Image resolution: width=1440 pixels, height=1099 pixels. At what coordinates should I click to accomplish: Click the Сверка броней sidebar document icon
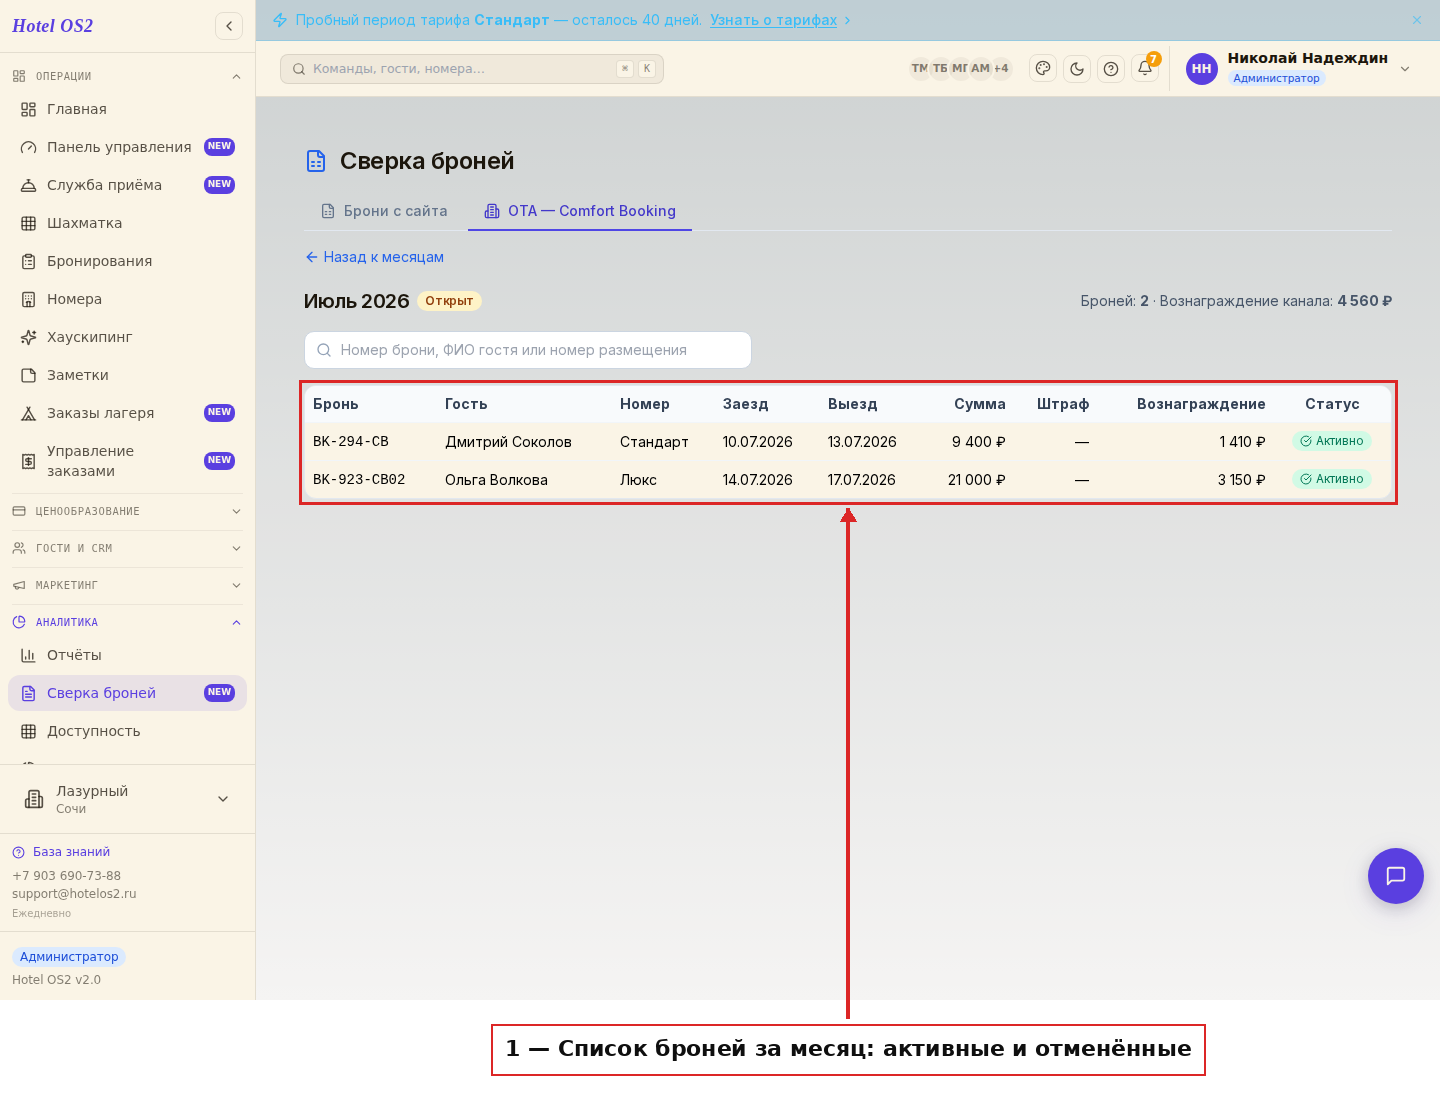coord(29,693)
